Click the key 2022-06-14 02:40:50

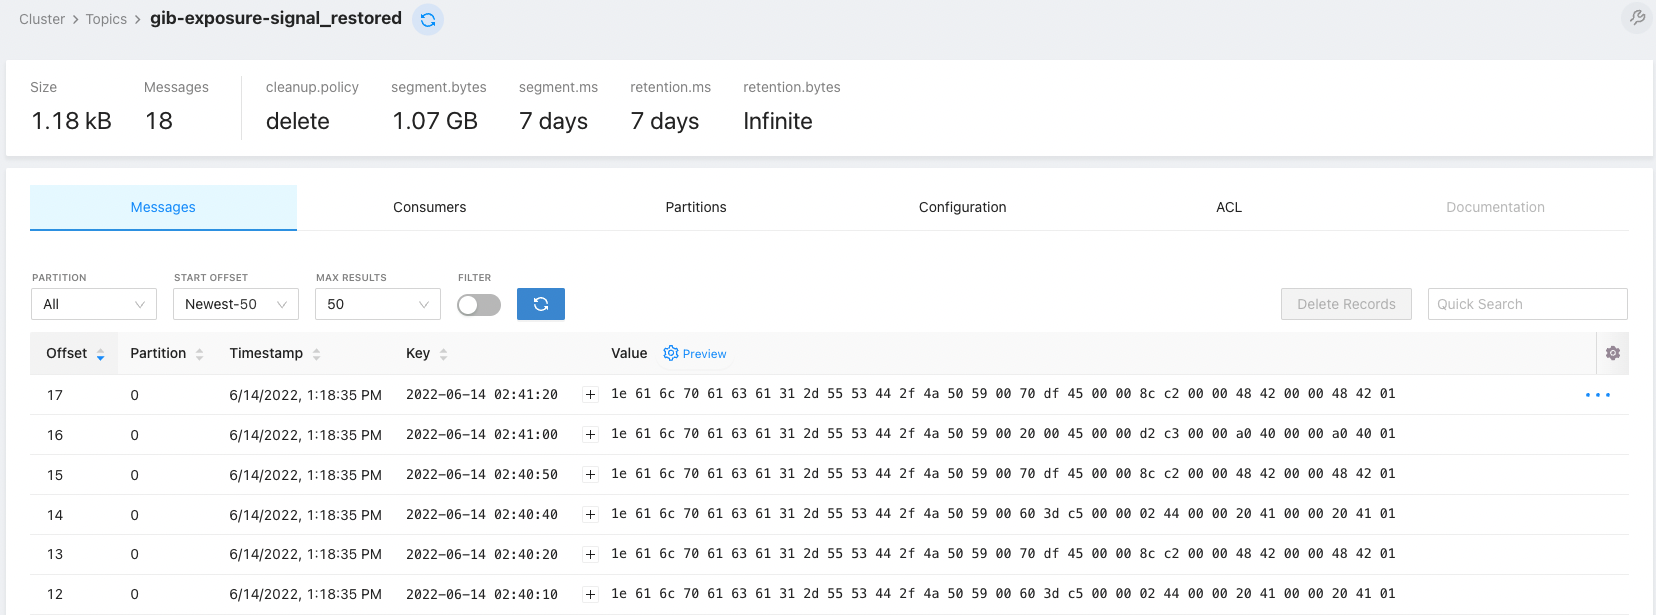click(x=482, y=475)
